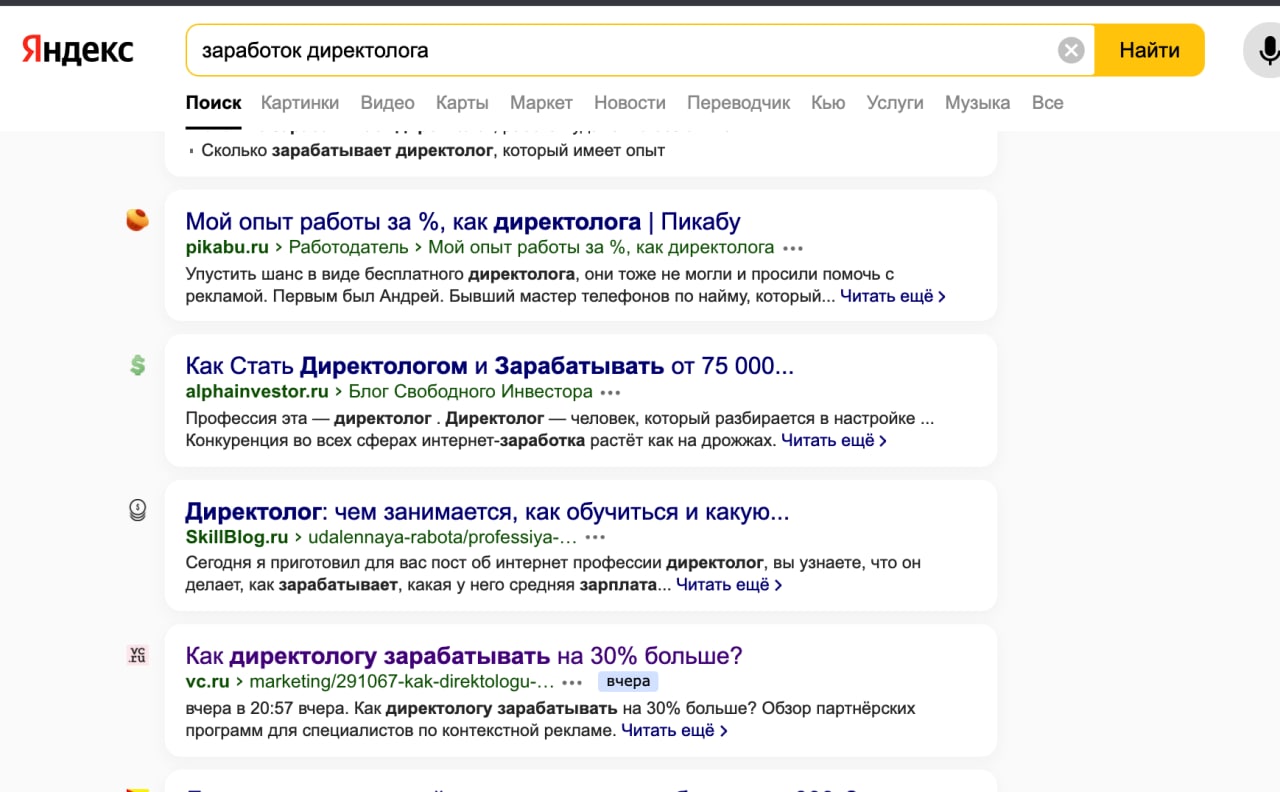Activate voice search microphone icon
This screenshot has width=1280, height=792.
tap(1268, 50)
